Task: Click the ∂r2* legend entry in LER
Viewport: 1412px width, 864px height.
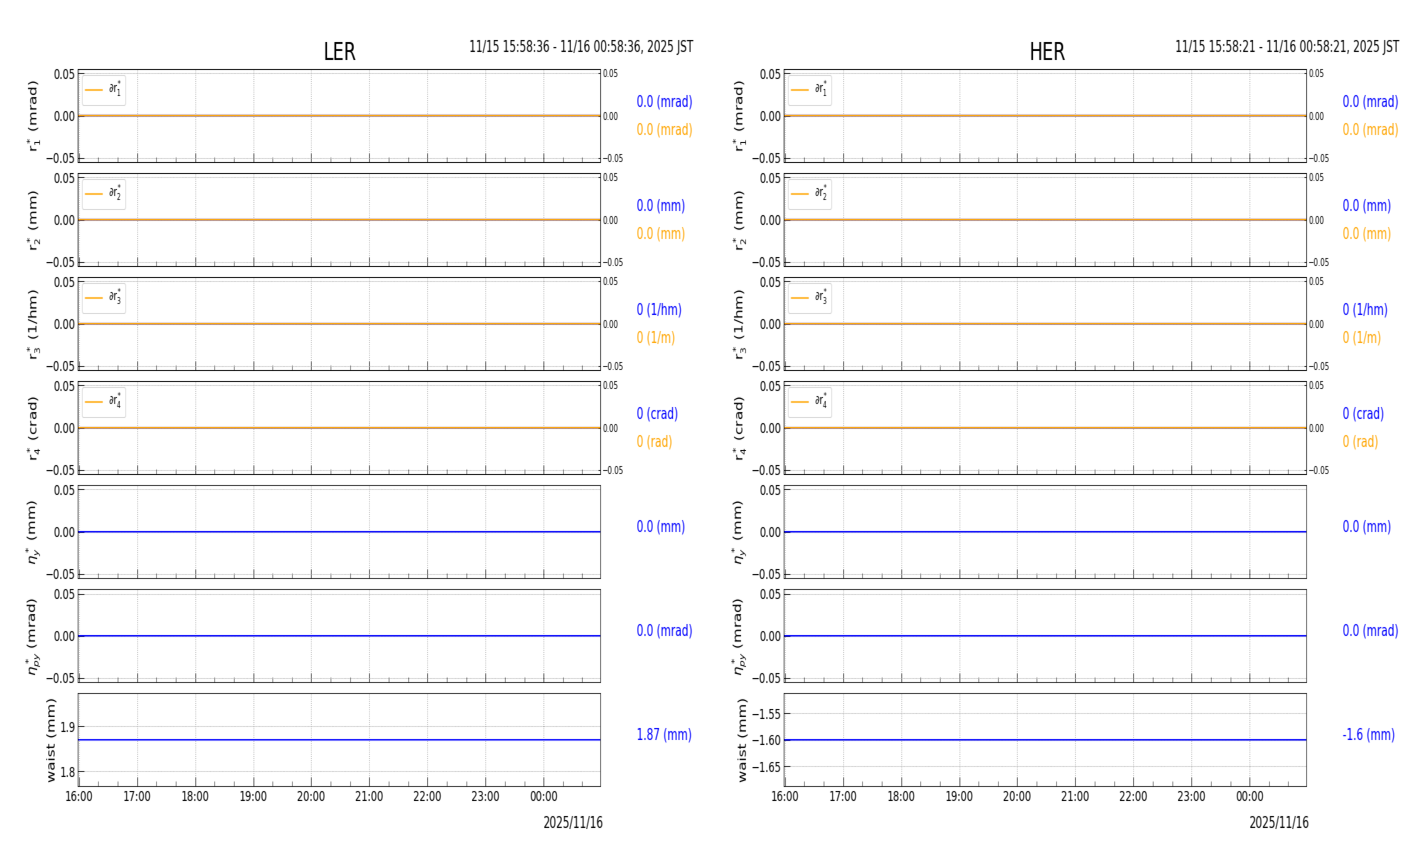Action: (x=104, y=194)
